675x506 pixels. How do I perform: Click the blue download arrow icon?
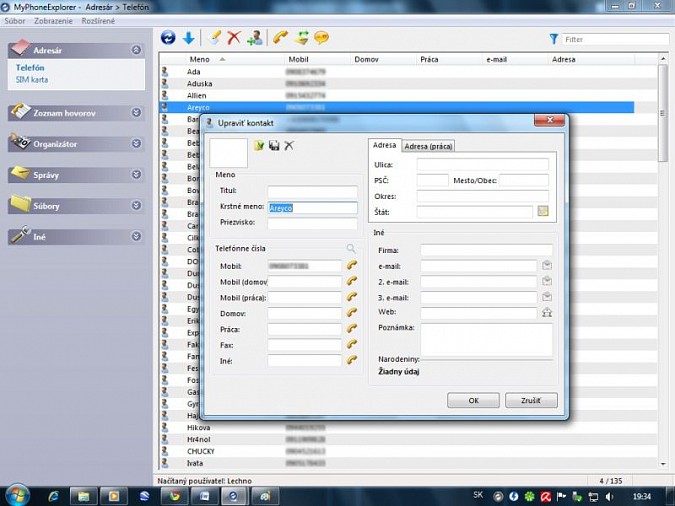[189, 38]
